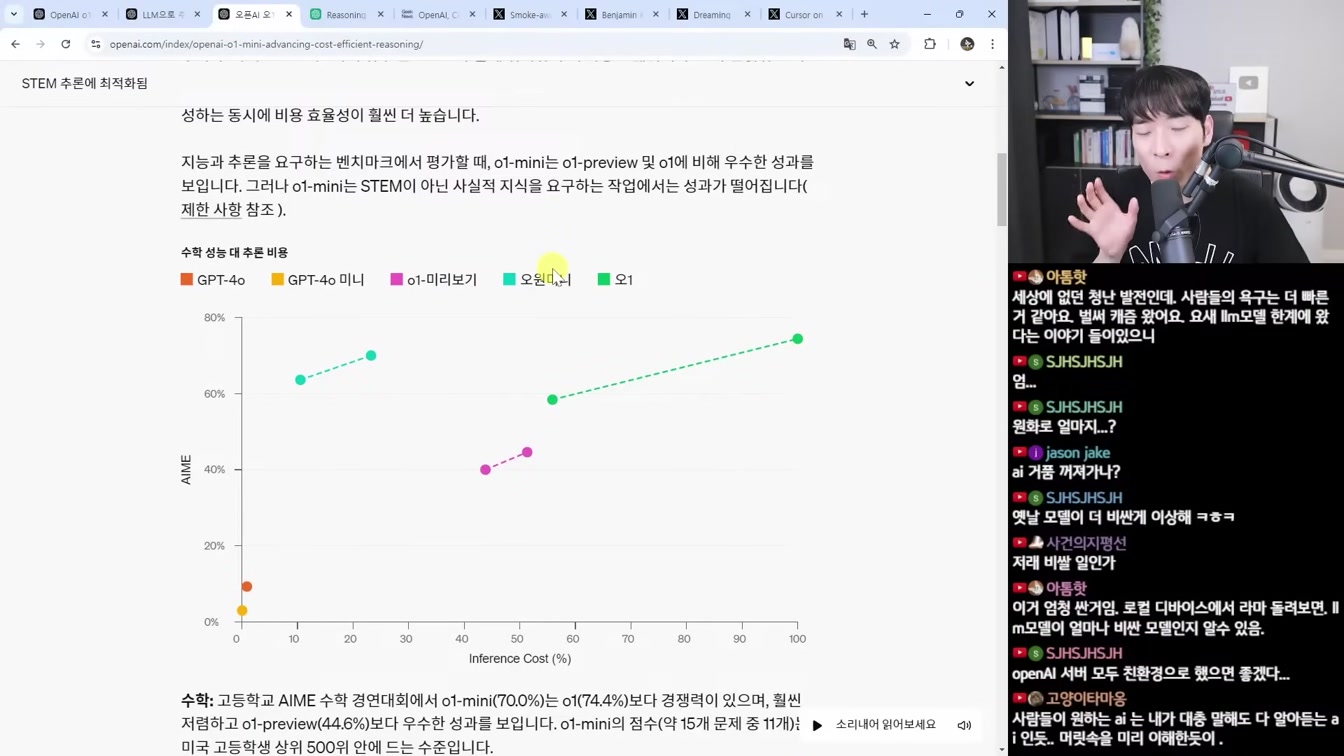Expand the STEM 추론에 최적화됨 section chevron
Viewport: 1344px width, 756px height.
969,84
